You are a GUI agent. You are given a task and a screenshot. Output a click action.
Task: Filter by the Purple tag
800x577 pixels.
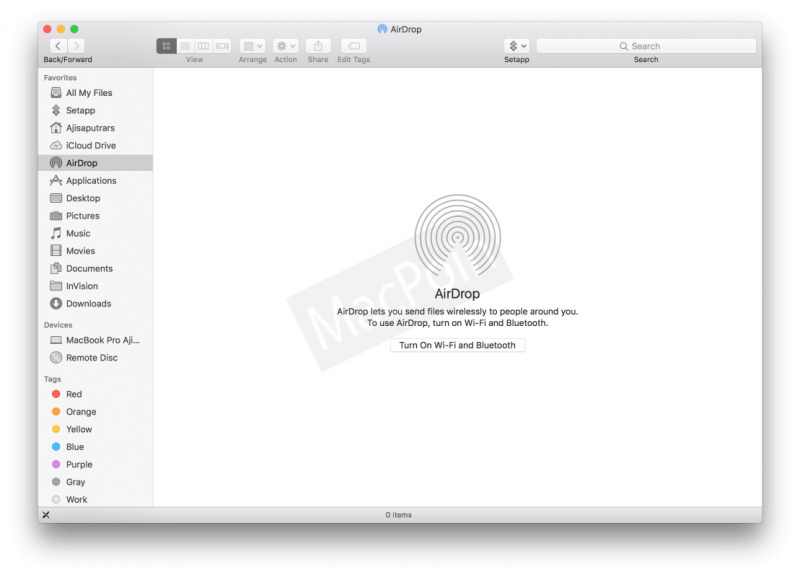(95, 465)
